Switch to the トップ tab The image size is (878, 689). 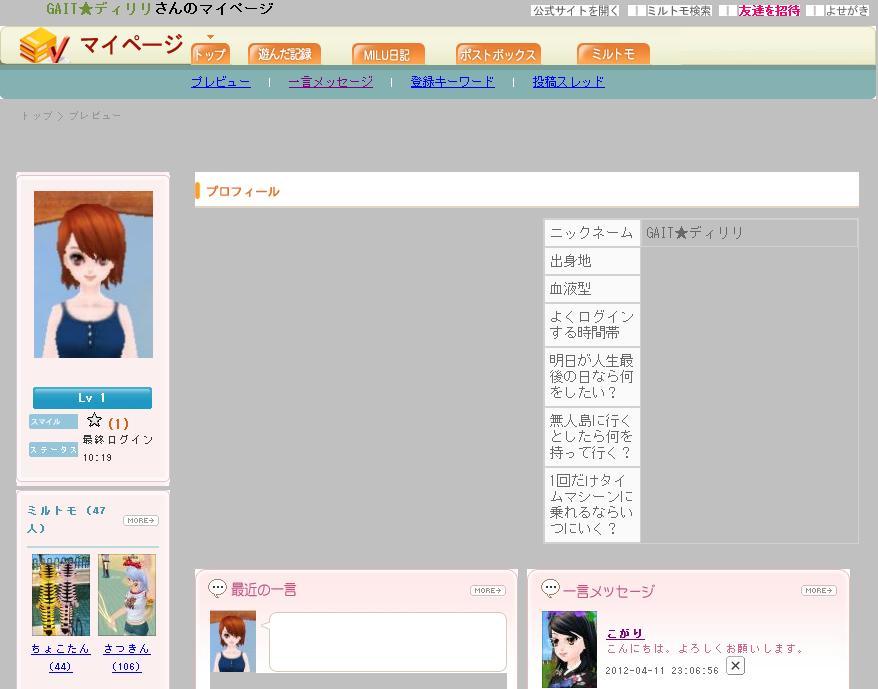point(210,54)
